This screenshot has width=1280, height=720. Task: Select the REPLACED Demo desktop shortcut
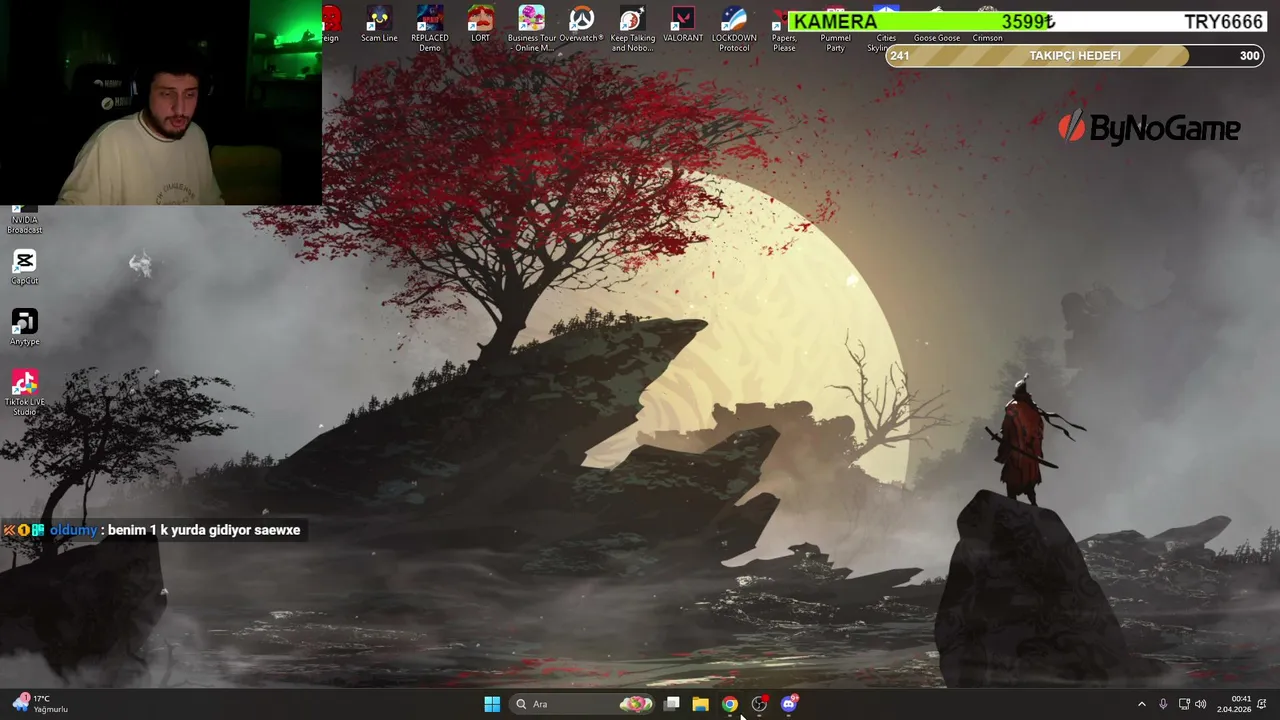(x=430, y=29)
